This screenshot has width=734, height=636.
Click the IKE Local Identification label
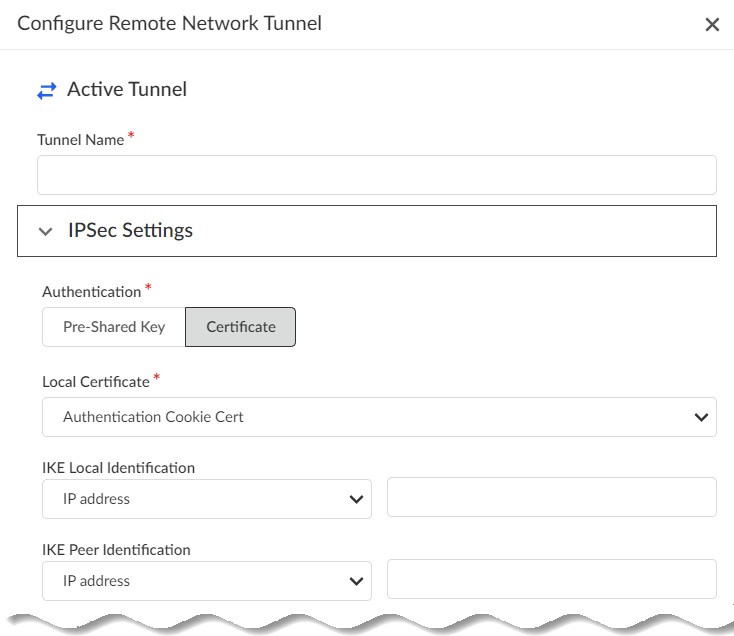tap(118, 468)
